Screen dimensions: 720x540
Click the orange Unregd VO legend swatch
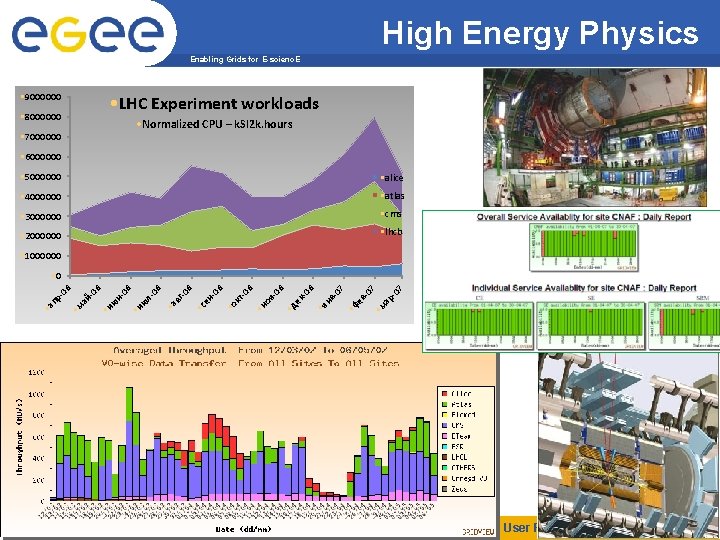point(444,478)
